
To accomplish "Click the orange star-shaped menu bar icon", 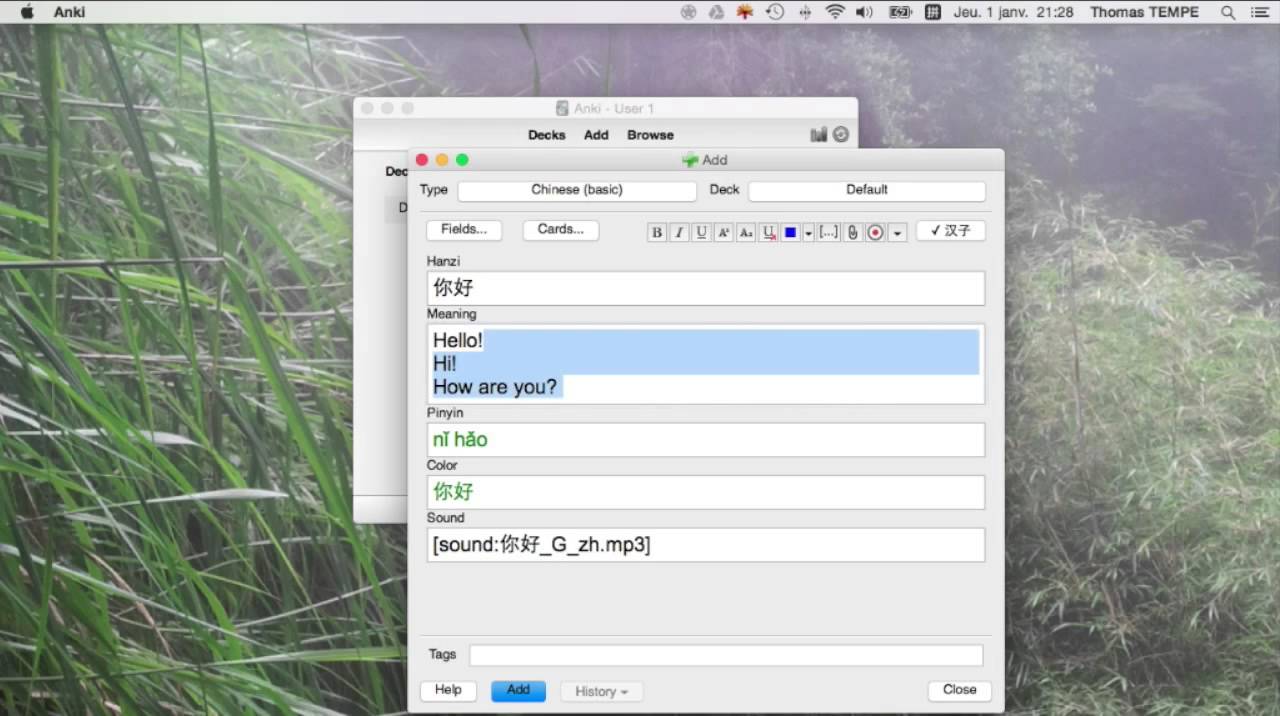I will coord(745,12).
